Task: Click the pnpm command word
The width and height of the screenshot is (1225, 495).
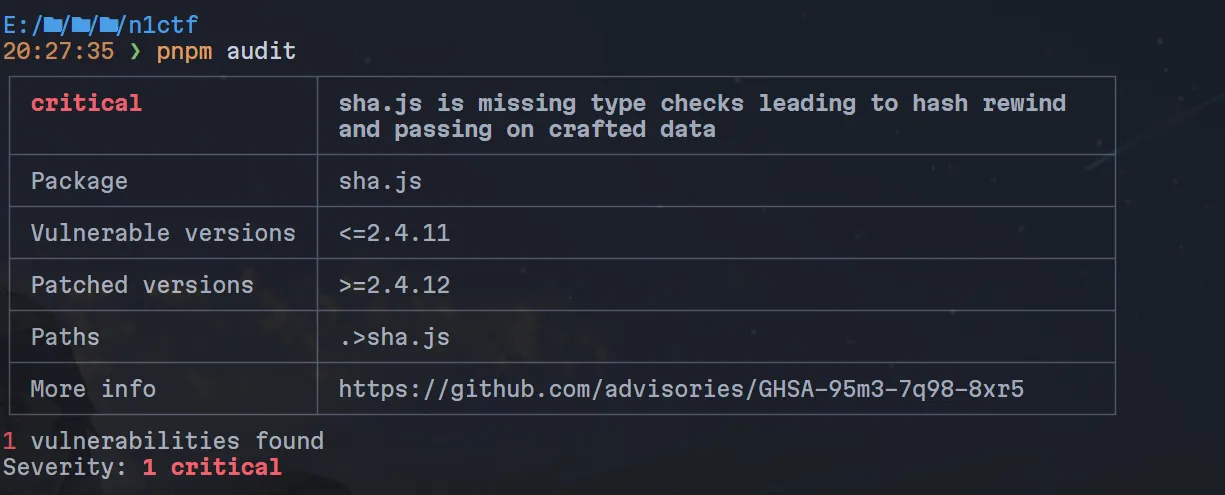Action: point(184,50)
